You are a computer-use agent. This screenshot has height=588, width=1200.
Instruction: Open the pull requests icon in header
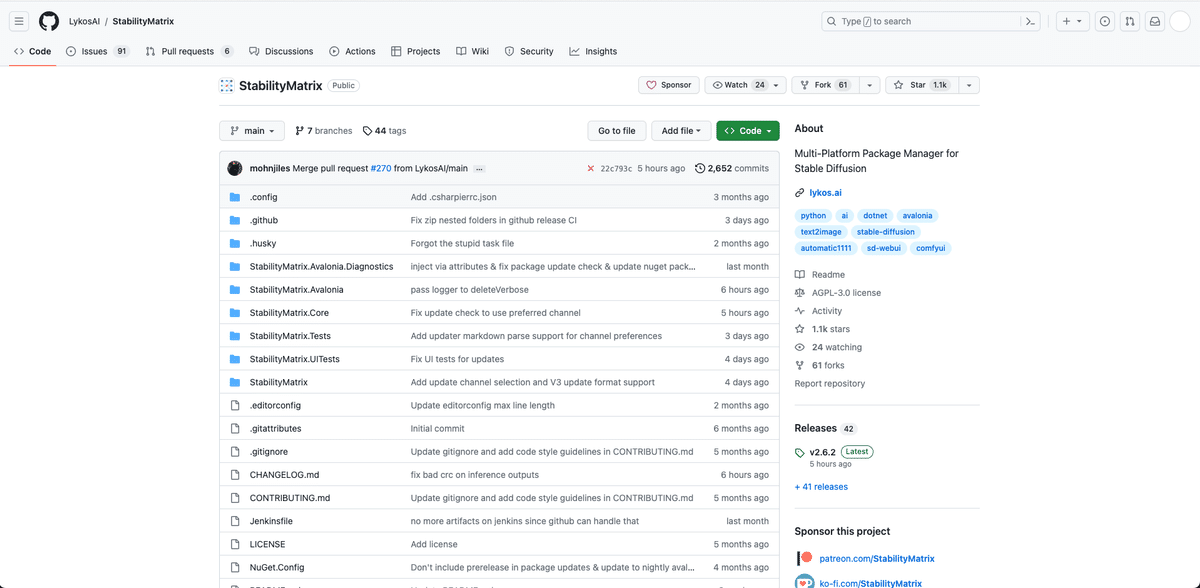tap(1130, 21)
